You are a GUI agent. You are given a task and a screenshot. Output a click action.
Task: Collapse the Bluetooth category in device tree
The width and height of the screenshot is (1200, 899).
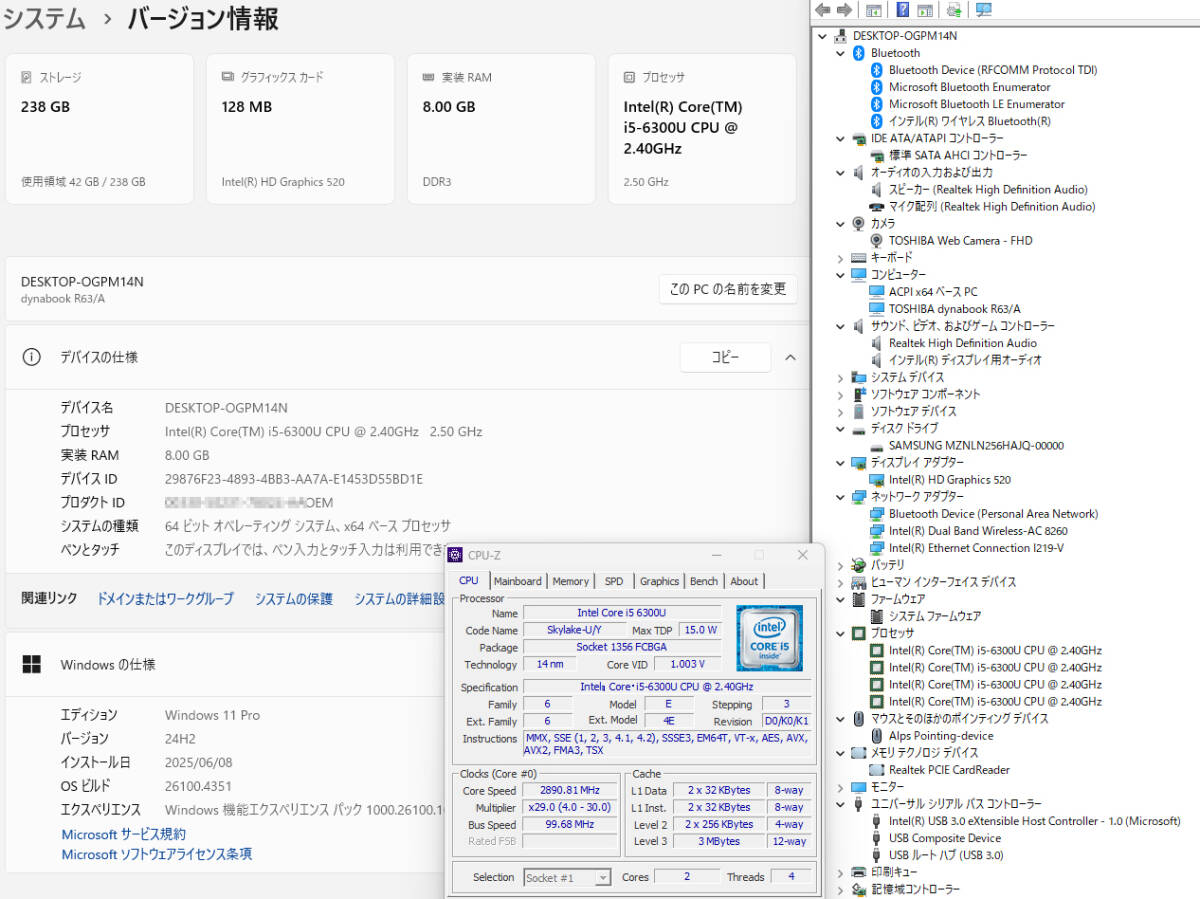click(841, 53)
